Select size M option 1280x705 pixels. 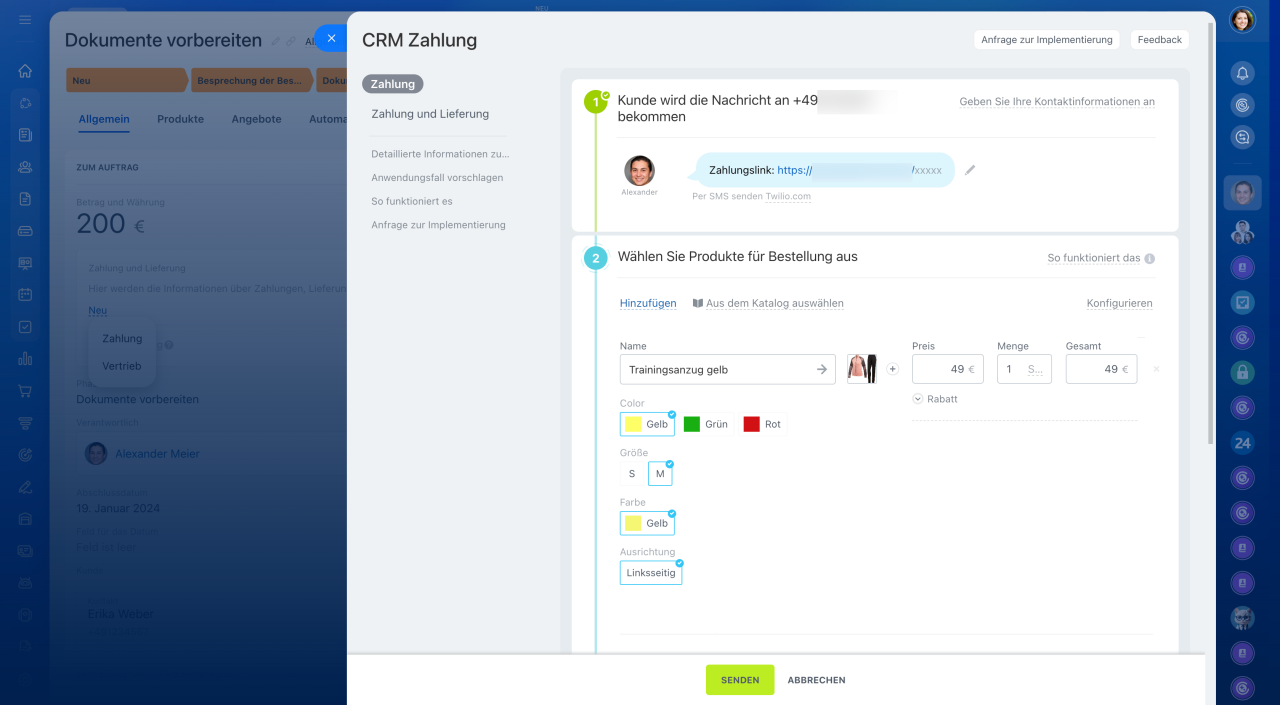(x=660, y=474)
